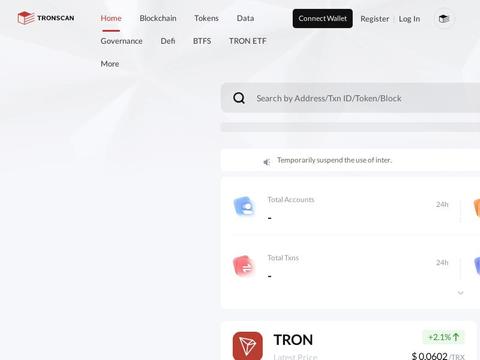Image resolution: width=480 pixels, height=360 pixels.
Task: Click the Total Txns label
Action: tap(283, 258)
